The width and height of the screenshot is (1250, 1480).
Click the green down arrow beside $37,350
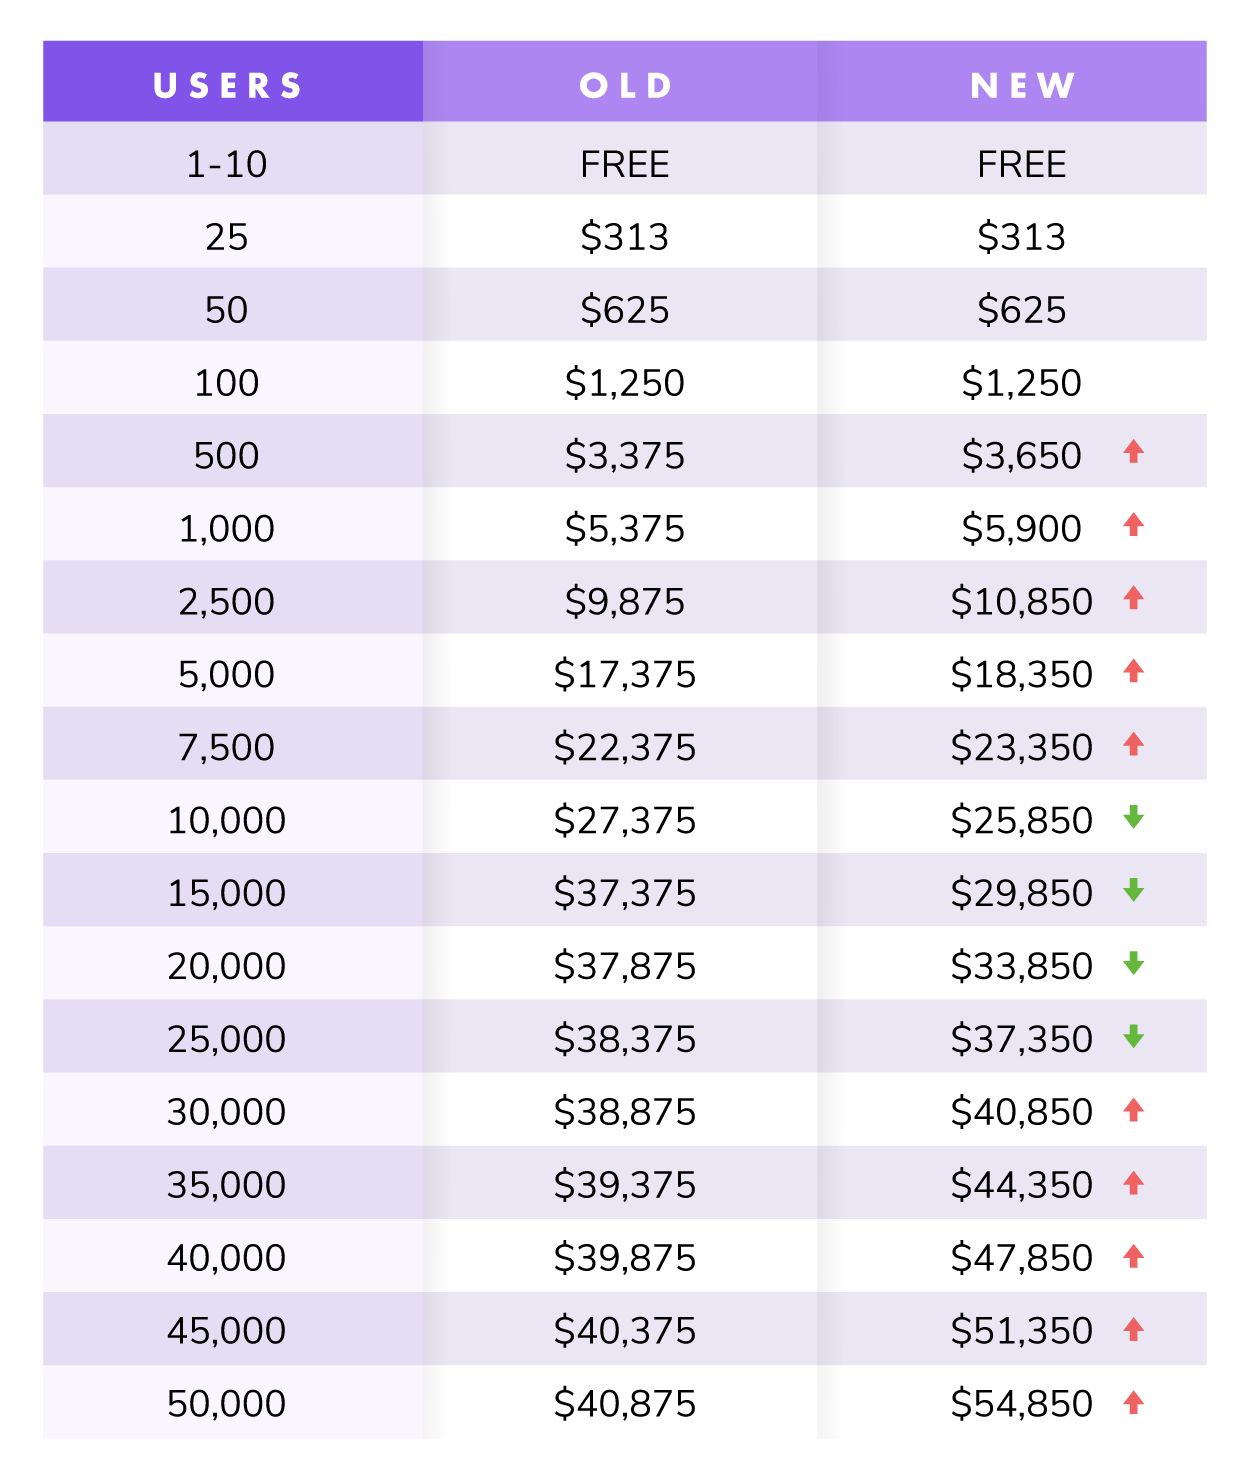click(1133, 1036)
